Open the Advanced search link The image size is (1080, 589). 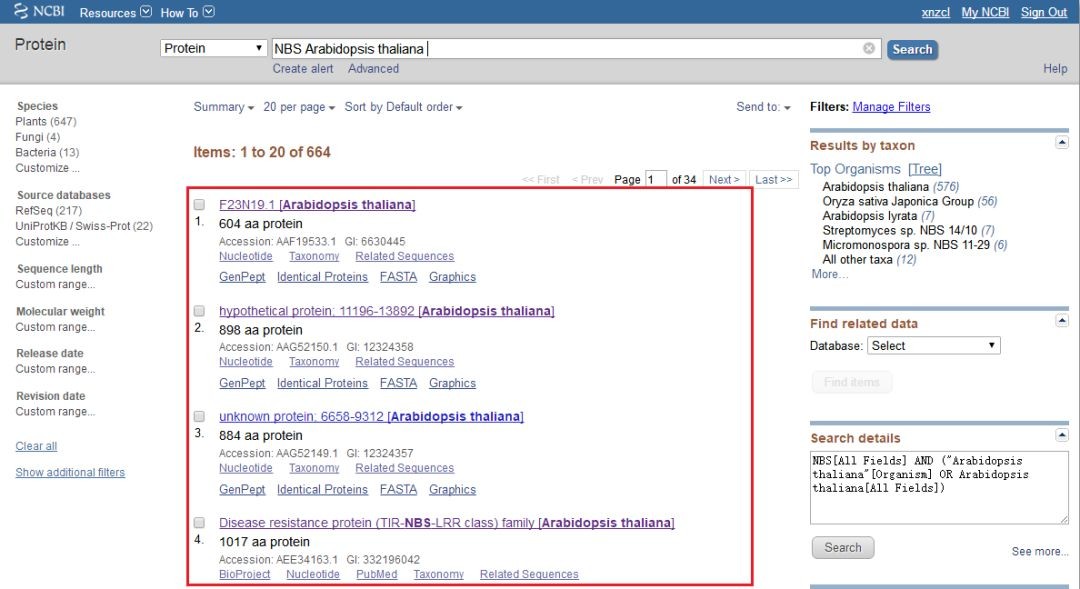click(x=373, y=69)
